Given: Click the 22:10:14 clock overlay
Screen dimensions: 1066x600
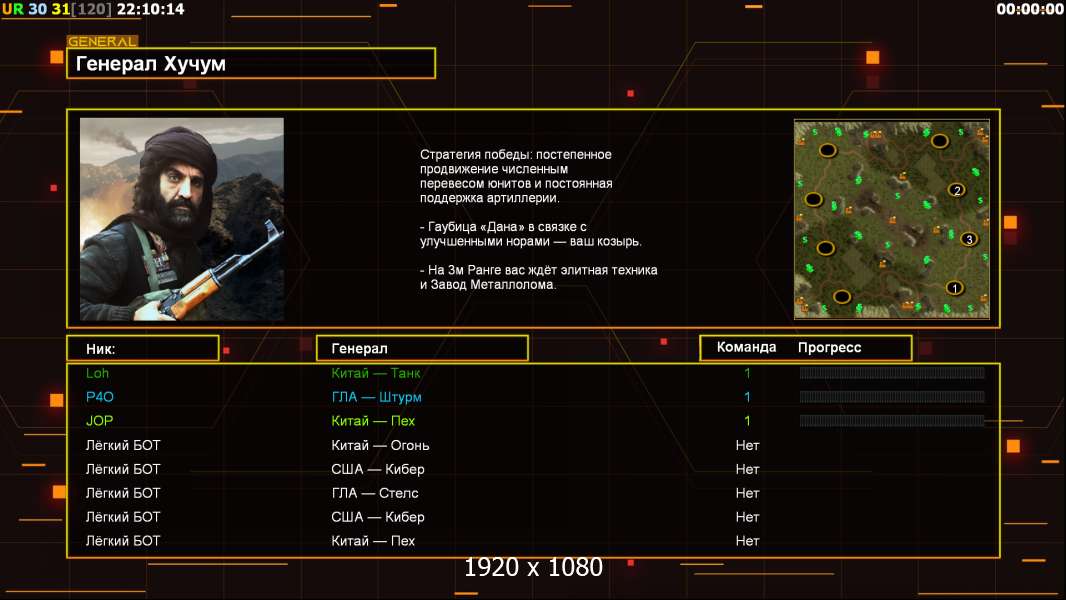Looking at the screenshot, I should [150, 9].
